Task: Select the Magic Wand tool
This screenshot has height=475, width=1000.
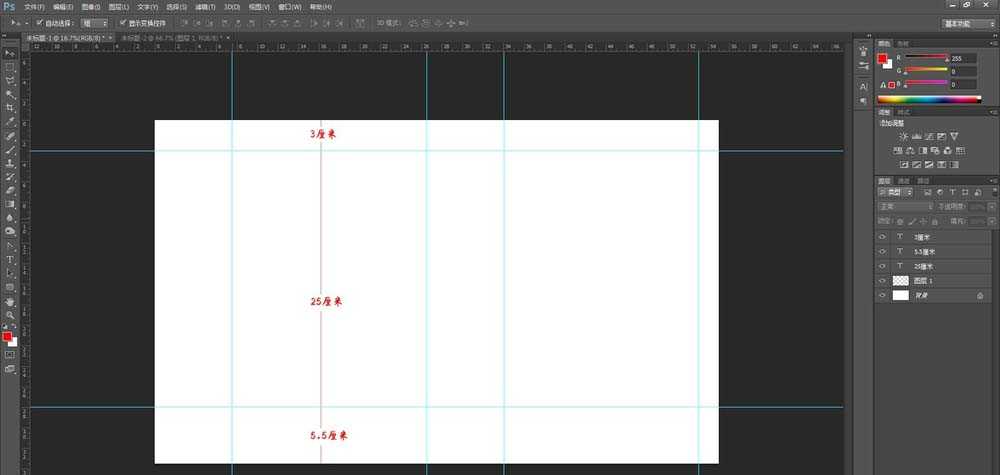Action: 10,94
